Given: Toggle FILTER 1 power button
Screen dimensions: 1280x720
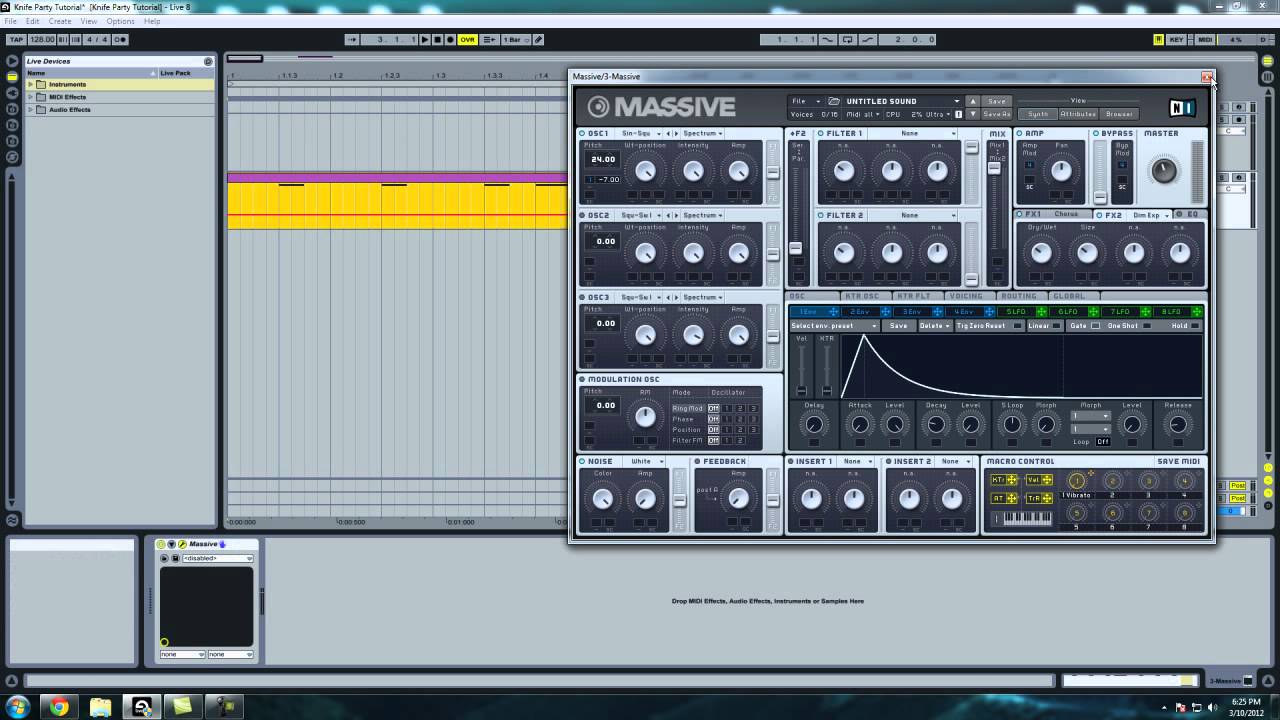Looking at the screenshot, I should 821,133.
